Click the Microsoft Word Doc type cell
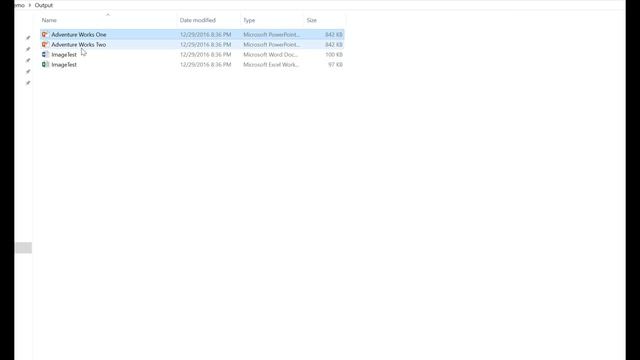 pos(271,55)
